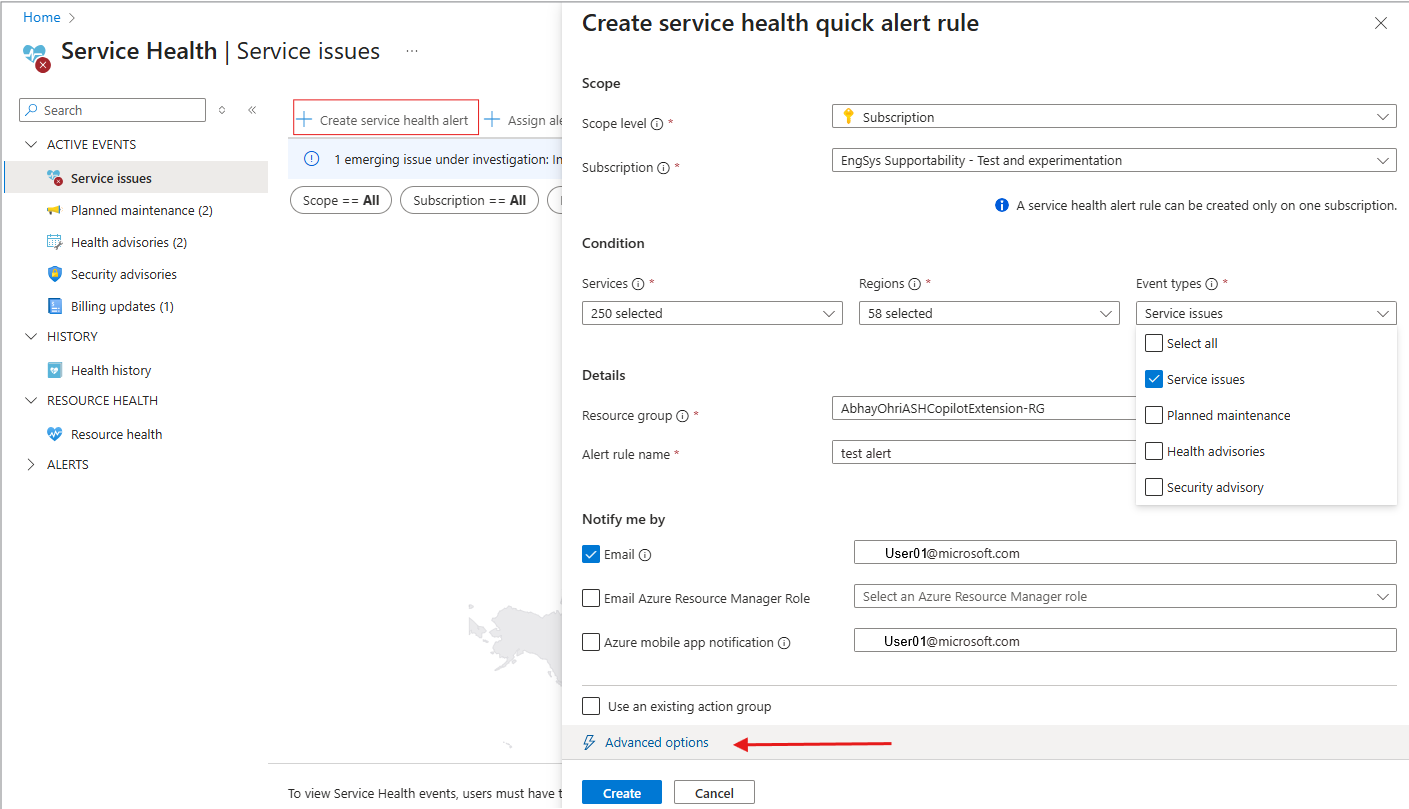Click the Resource health heart icon

coord(55,434)
